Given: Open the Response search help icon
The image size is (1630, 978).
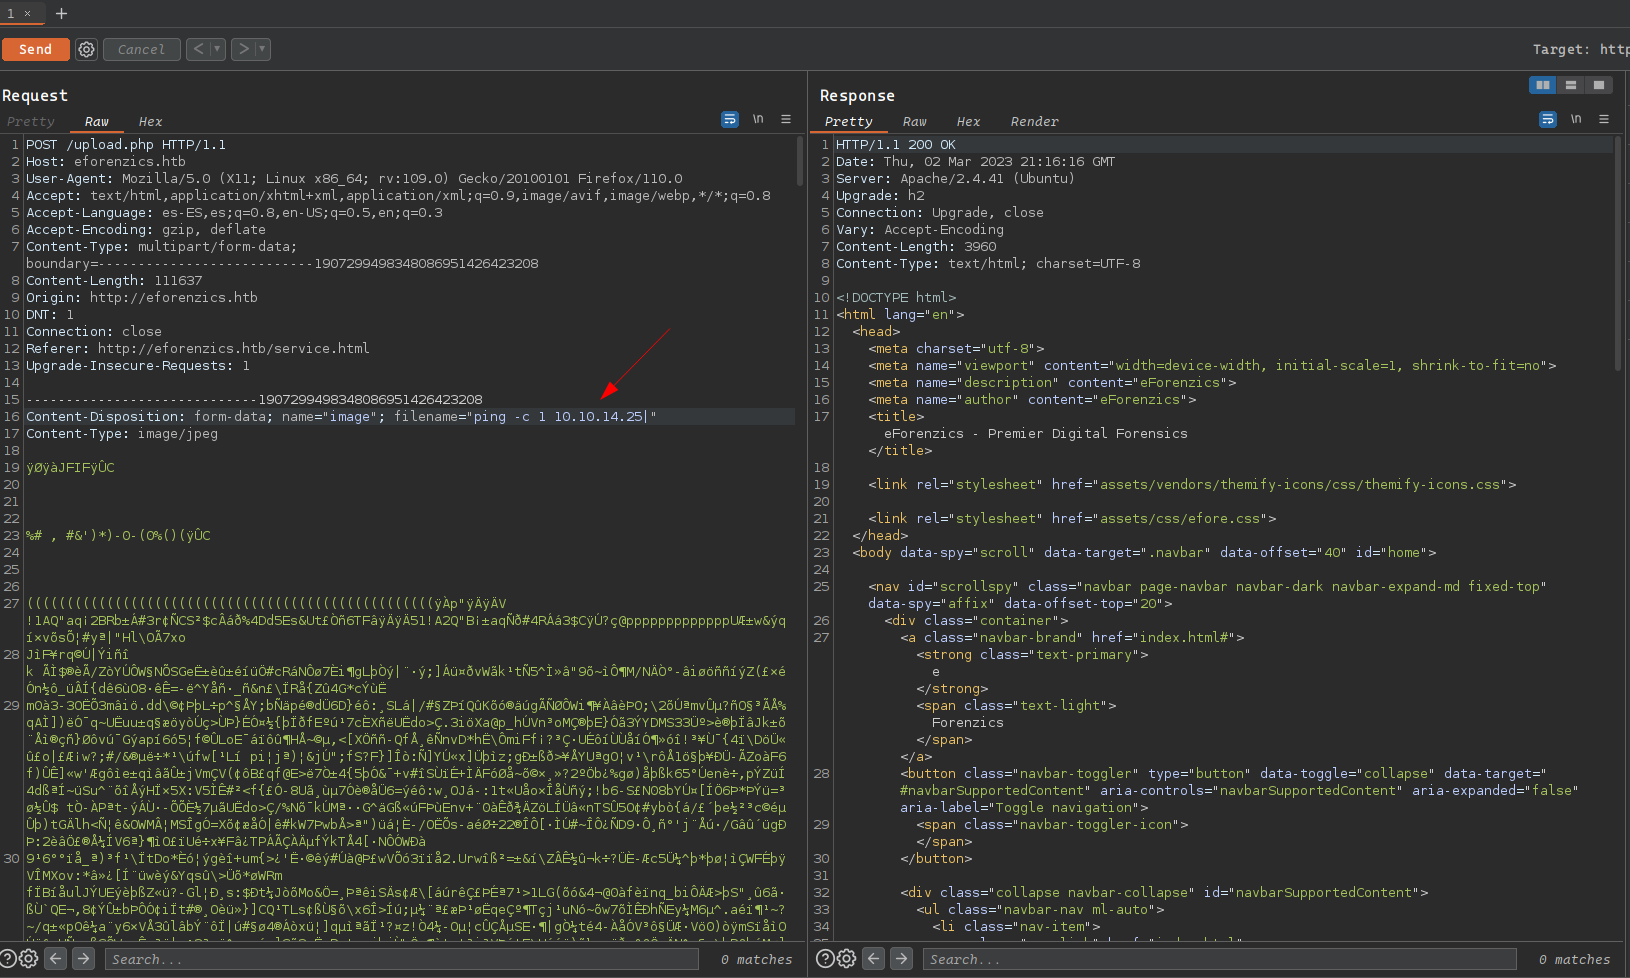Looking at the screenshot, I should (825, 958).
